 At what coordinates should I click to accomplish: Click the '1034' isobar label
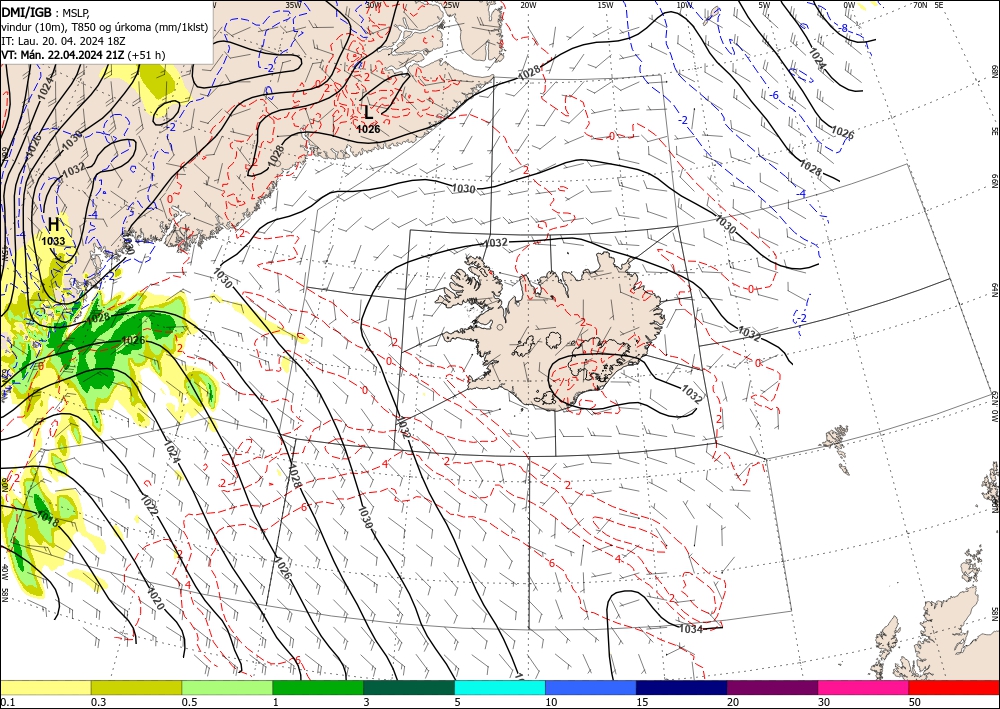[691, 629]
